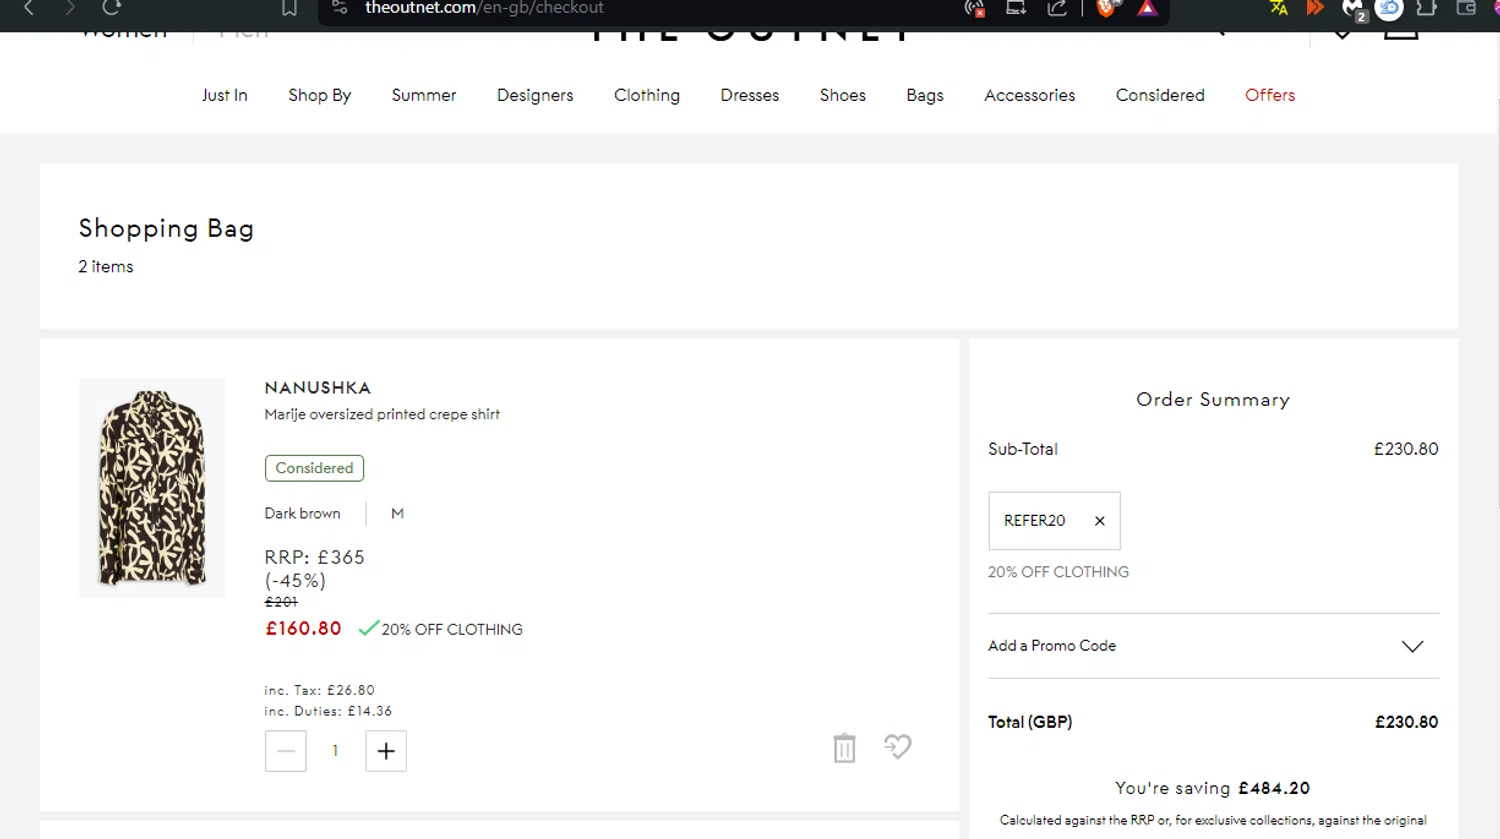
Task: Click the 2 items count text
Action: (x=106, y=266)
